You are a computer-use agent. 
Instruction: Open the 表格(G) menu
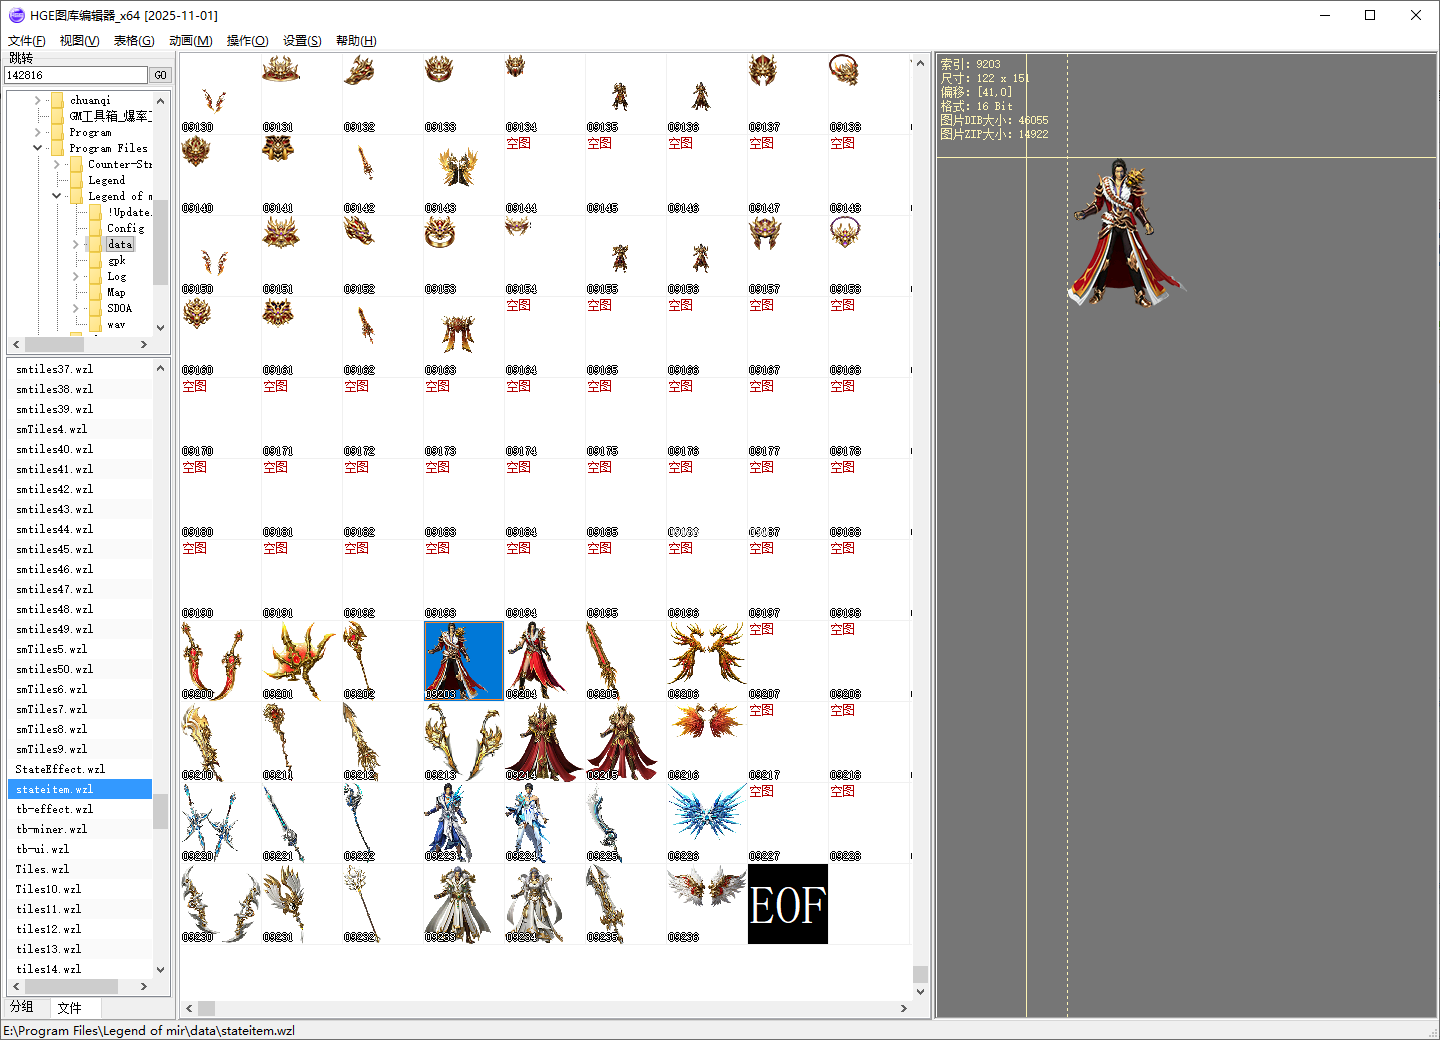coord(134,41)
